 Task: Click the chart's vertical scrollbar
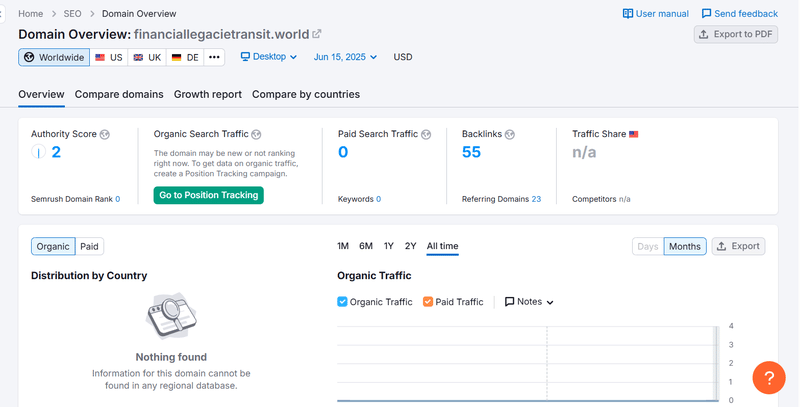717,363
